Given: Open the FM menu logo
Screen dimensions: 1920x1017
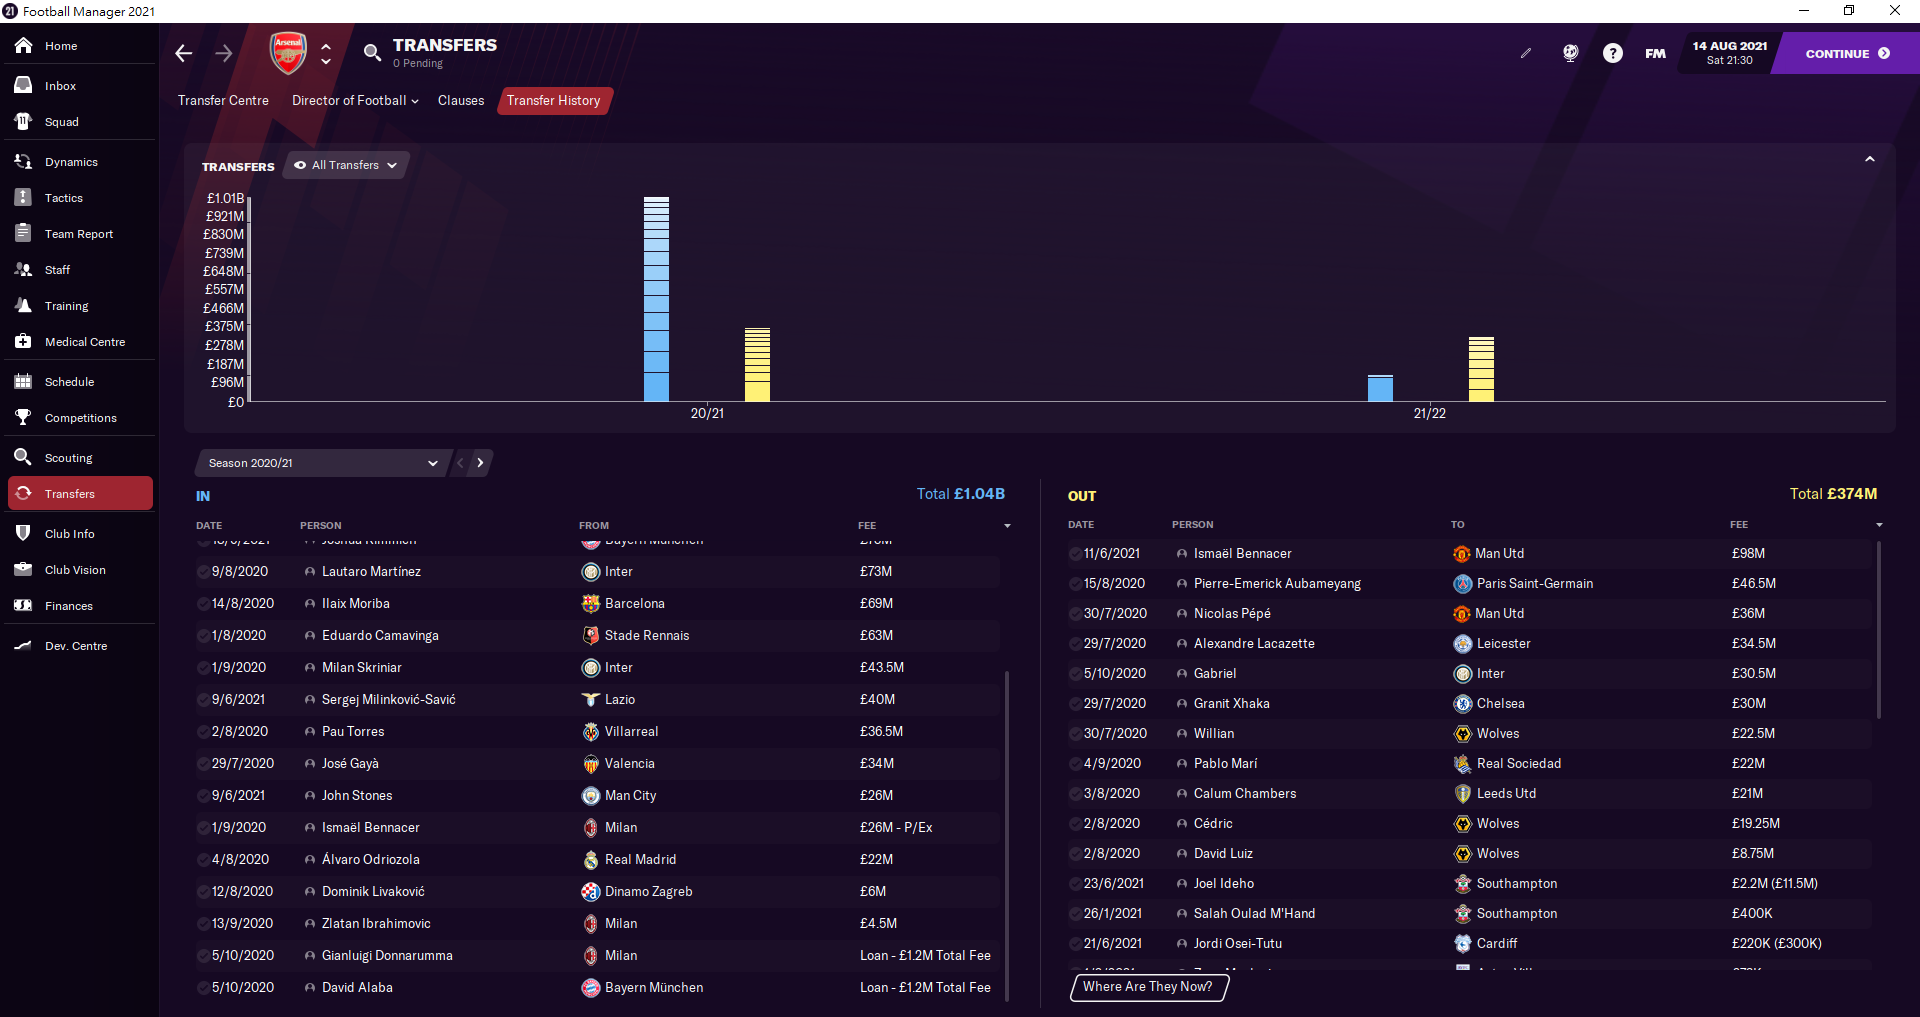Looking at the screenshot, I should [x=1656, y=54].
